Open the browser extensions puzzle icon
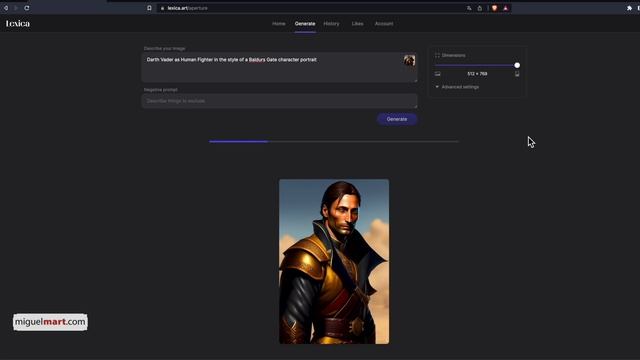Screen dimensions: 640x360 coord(629,8)
